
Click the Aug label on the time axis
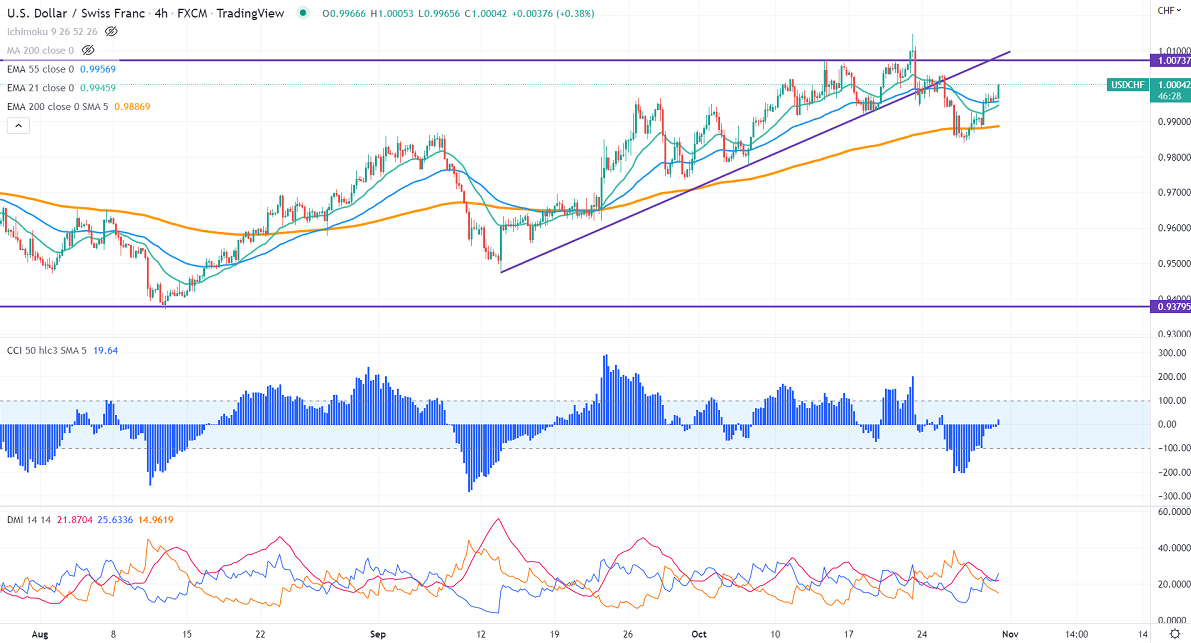coord(41,634)
